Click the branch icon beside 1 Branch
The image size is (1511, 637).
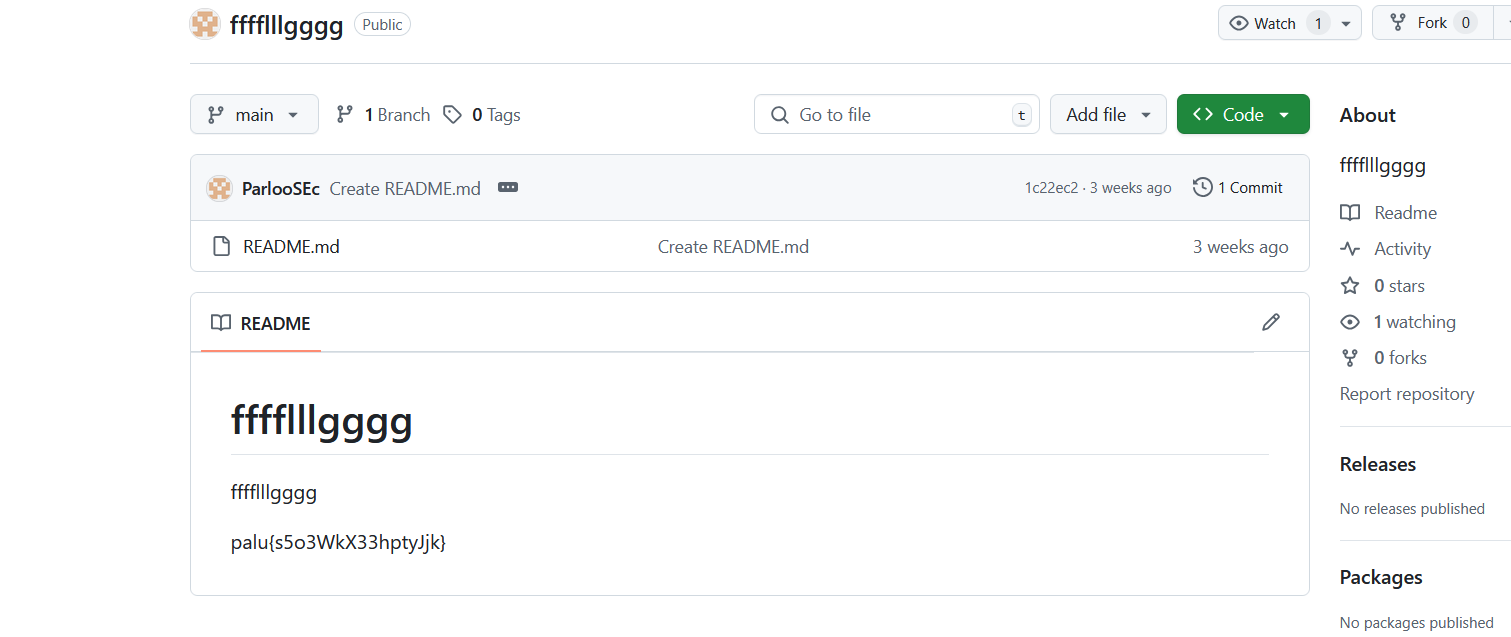(345, 115)
